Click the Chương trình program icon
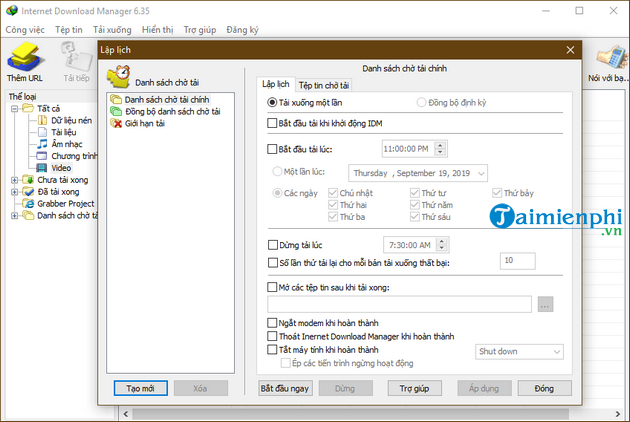630x422 pixels. click(x=42, y=156)
